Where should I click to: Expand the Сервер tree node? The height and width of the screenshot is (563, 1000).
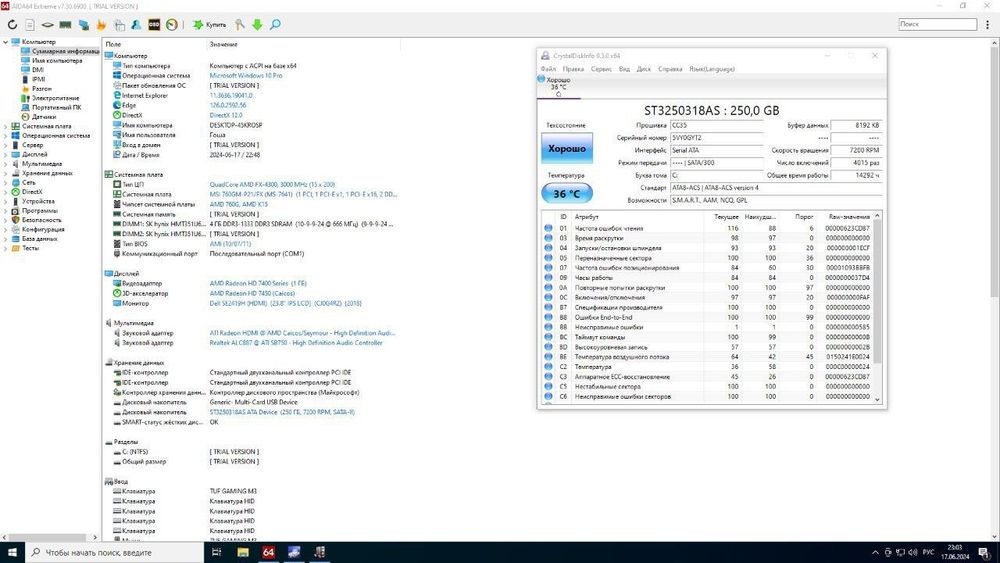click(x=5, y=145)
